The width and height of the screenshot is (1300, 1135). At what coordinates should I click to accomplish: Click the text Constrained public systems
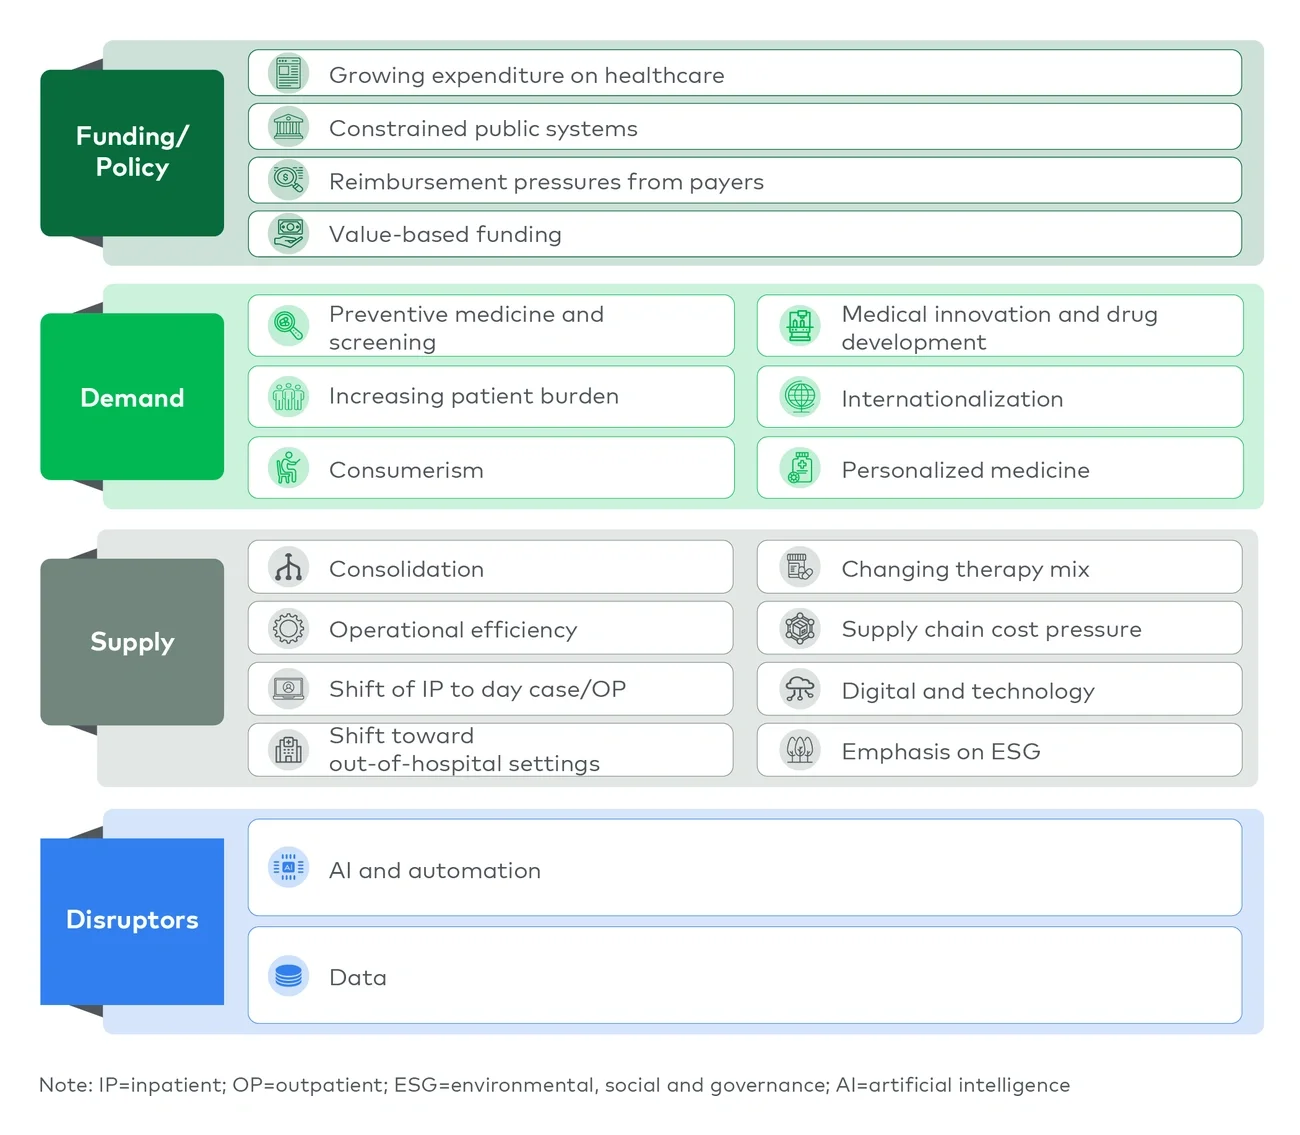(x=483, y=128)
